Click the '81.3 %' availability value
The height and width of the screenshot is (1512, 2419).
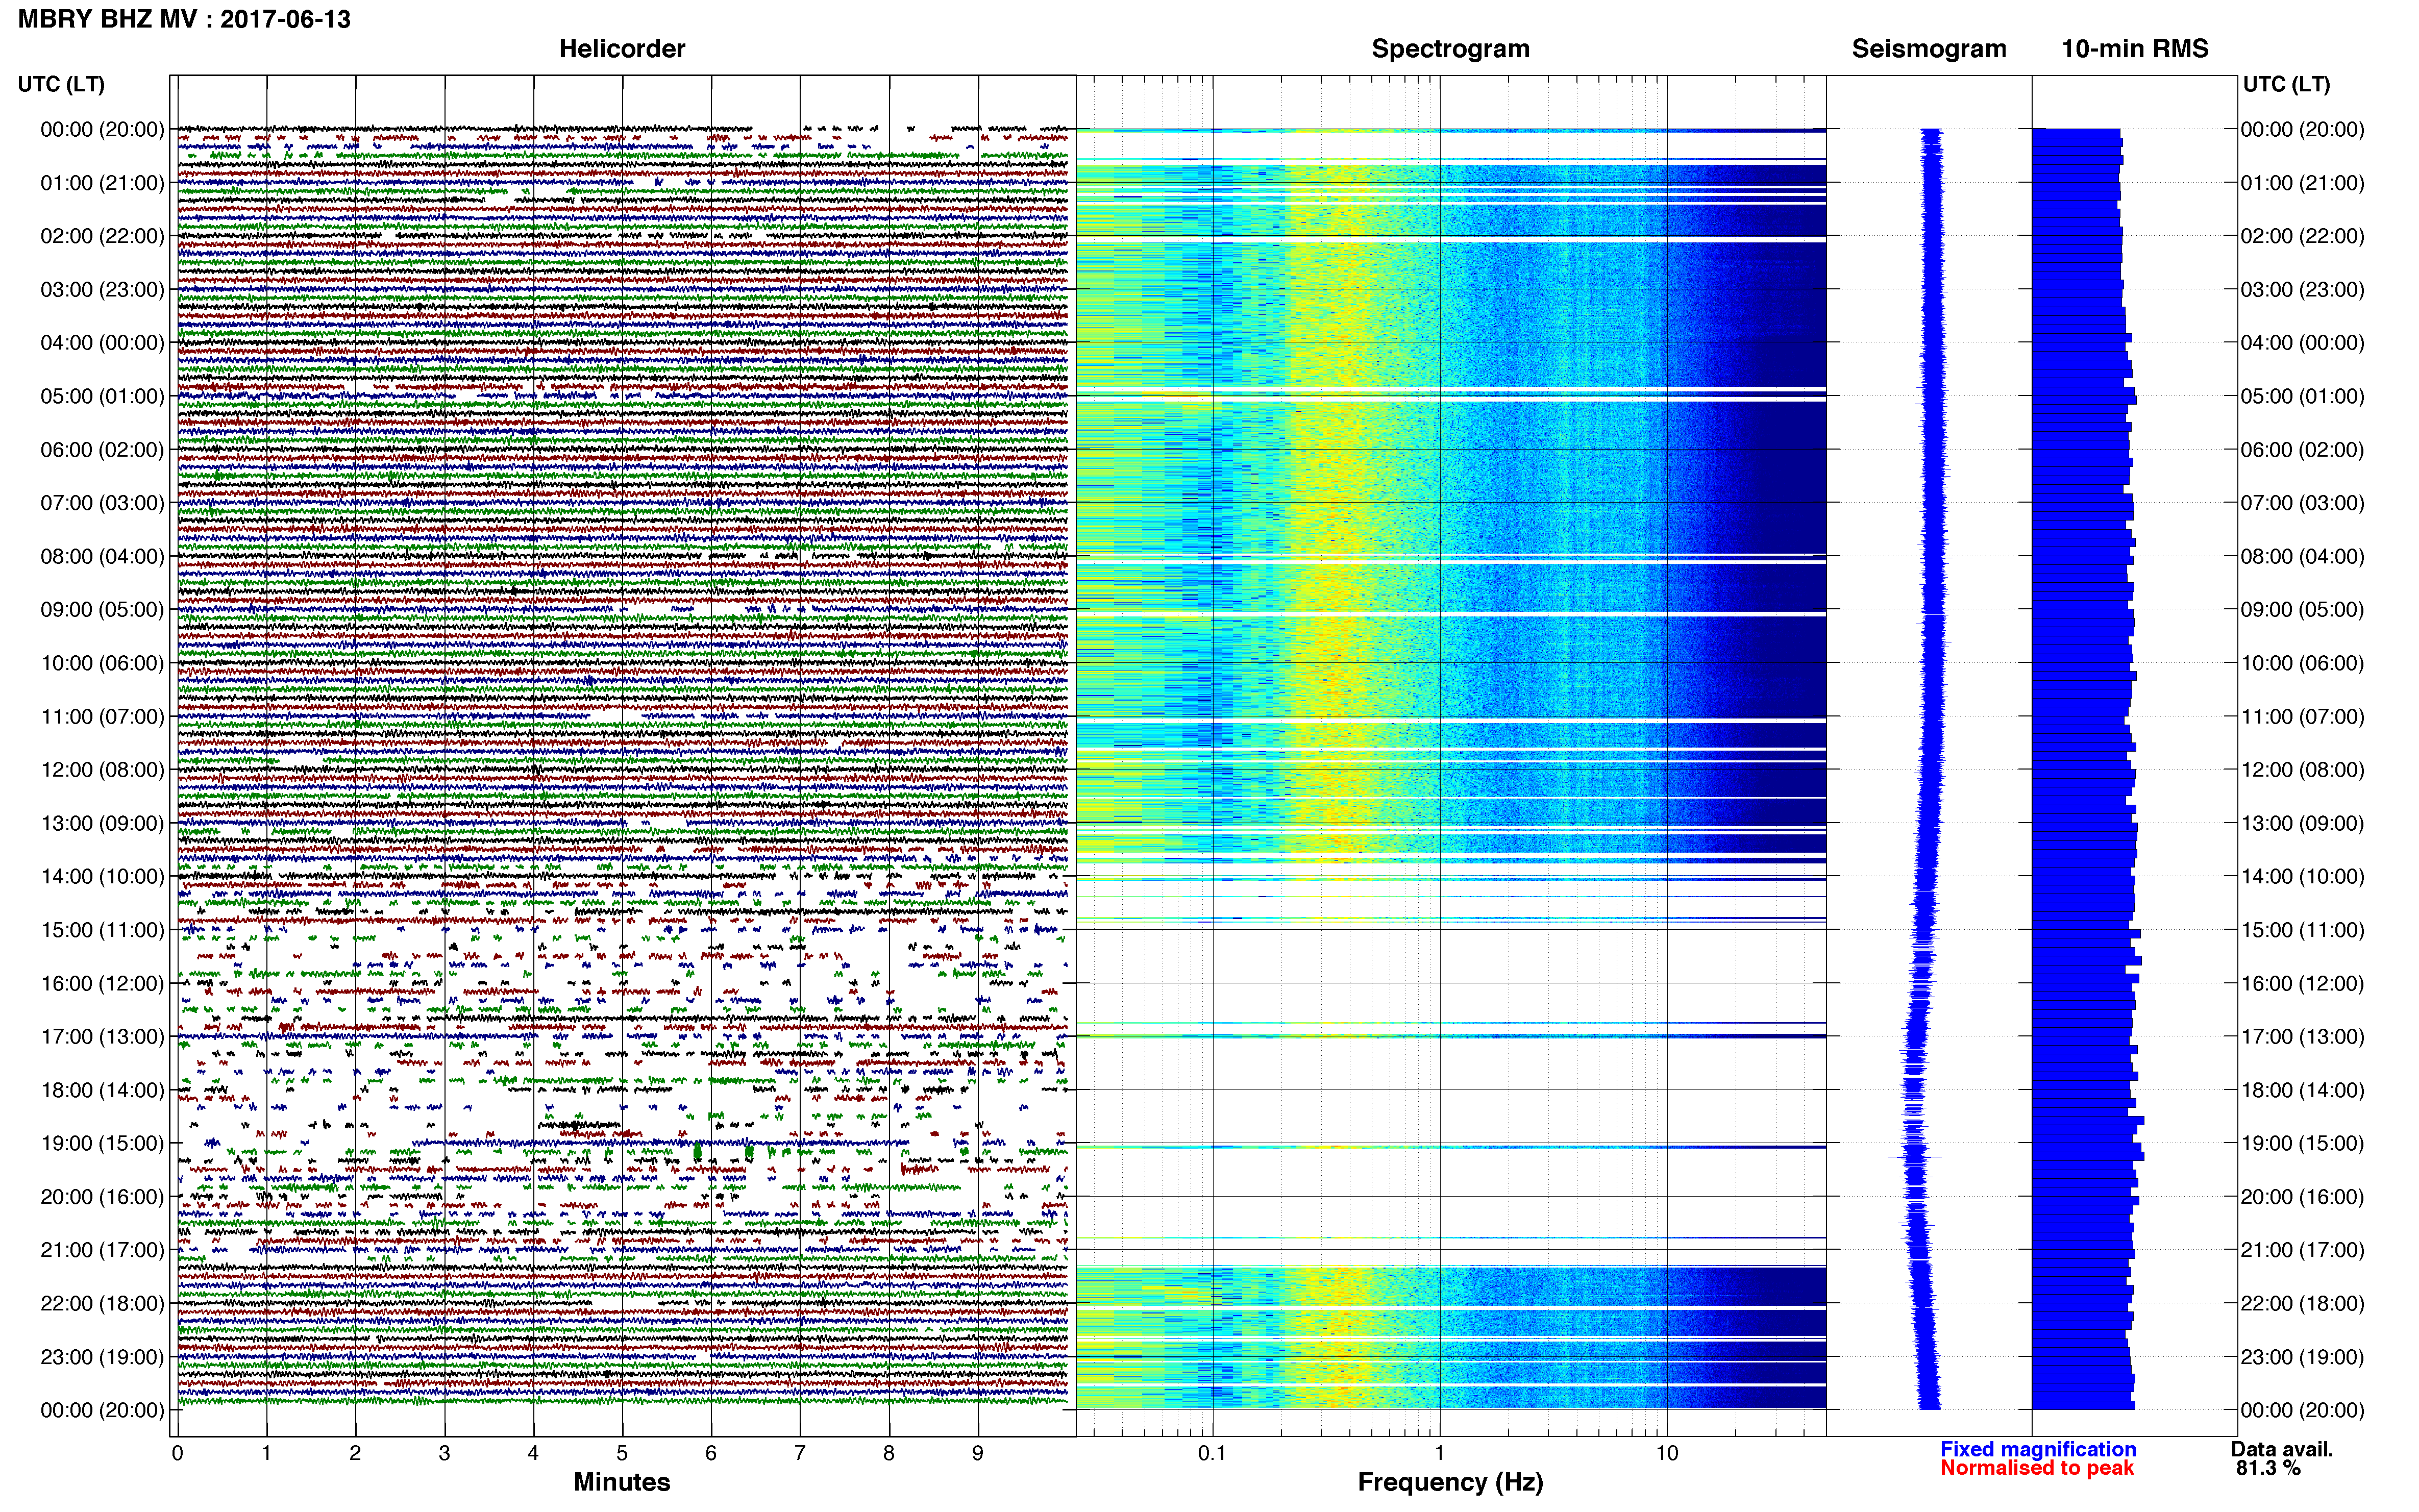(2269, 1469)
